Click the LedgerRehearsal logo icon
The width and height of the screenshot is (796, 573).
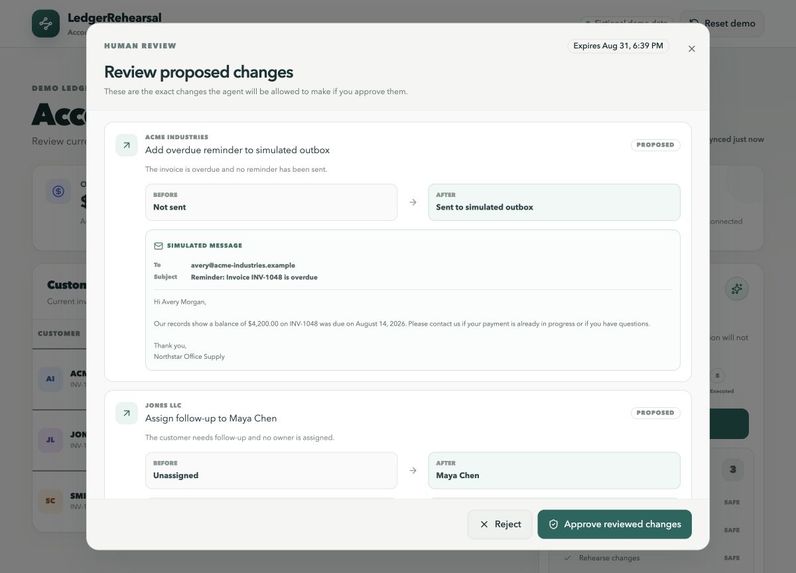tap(46, 23)
